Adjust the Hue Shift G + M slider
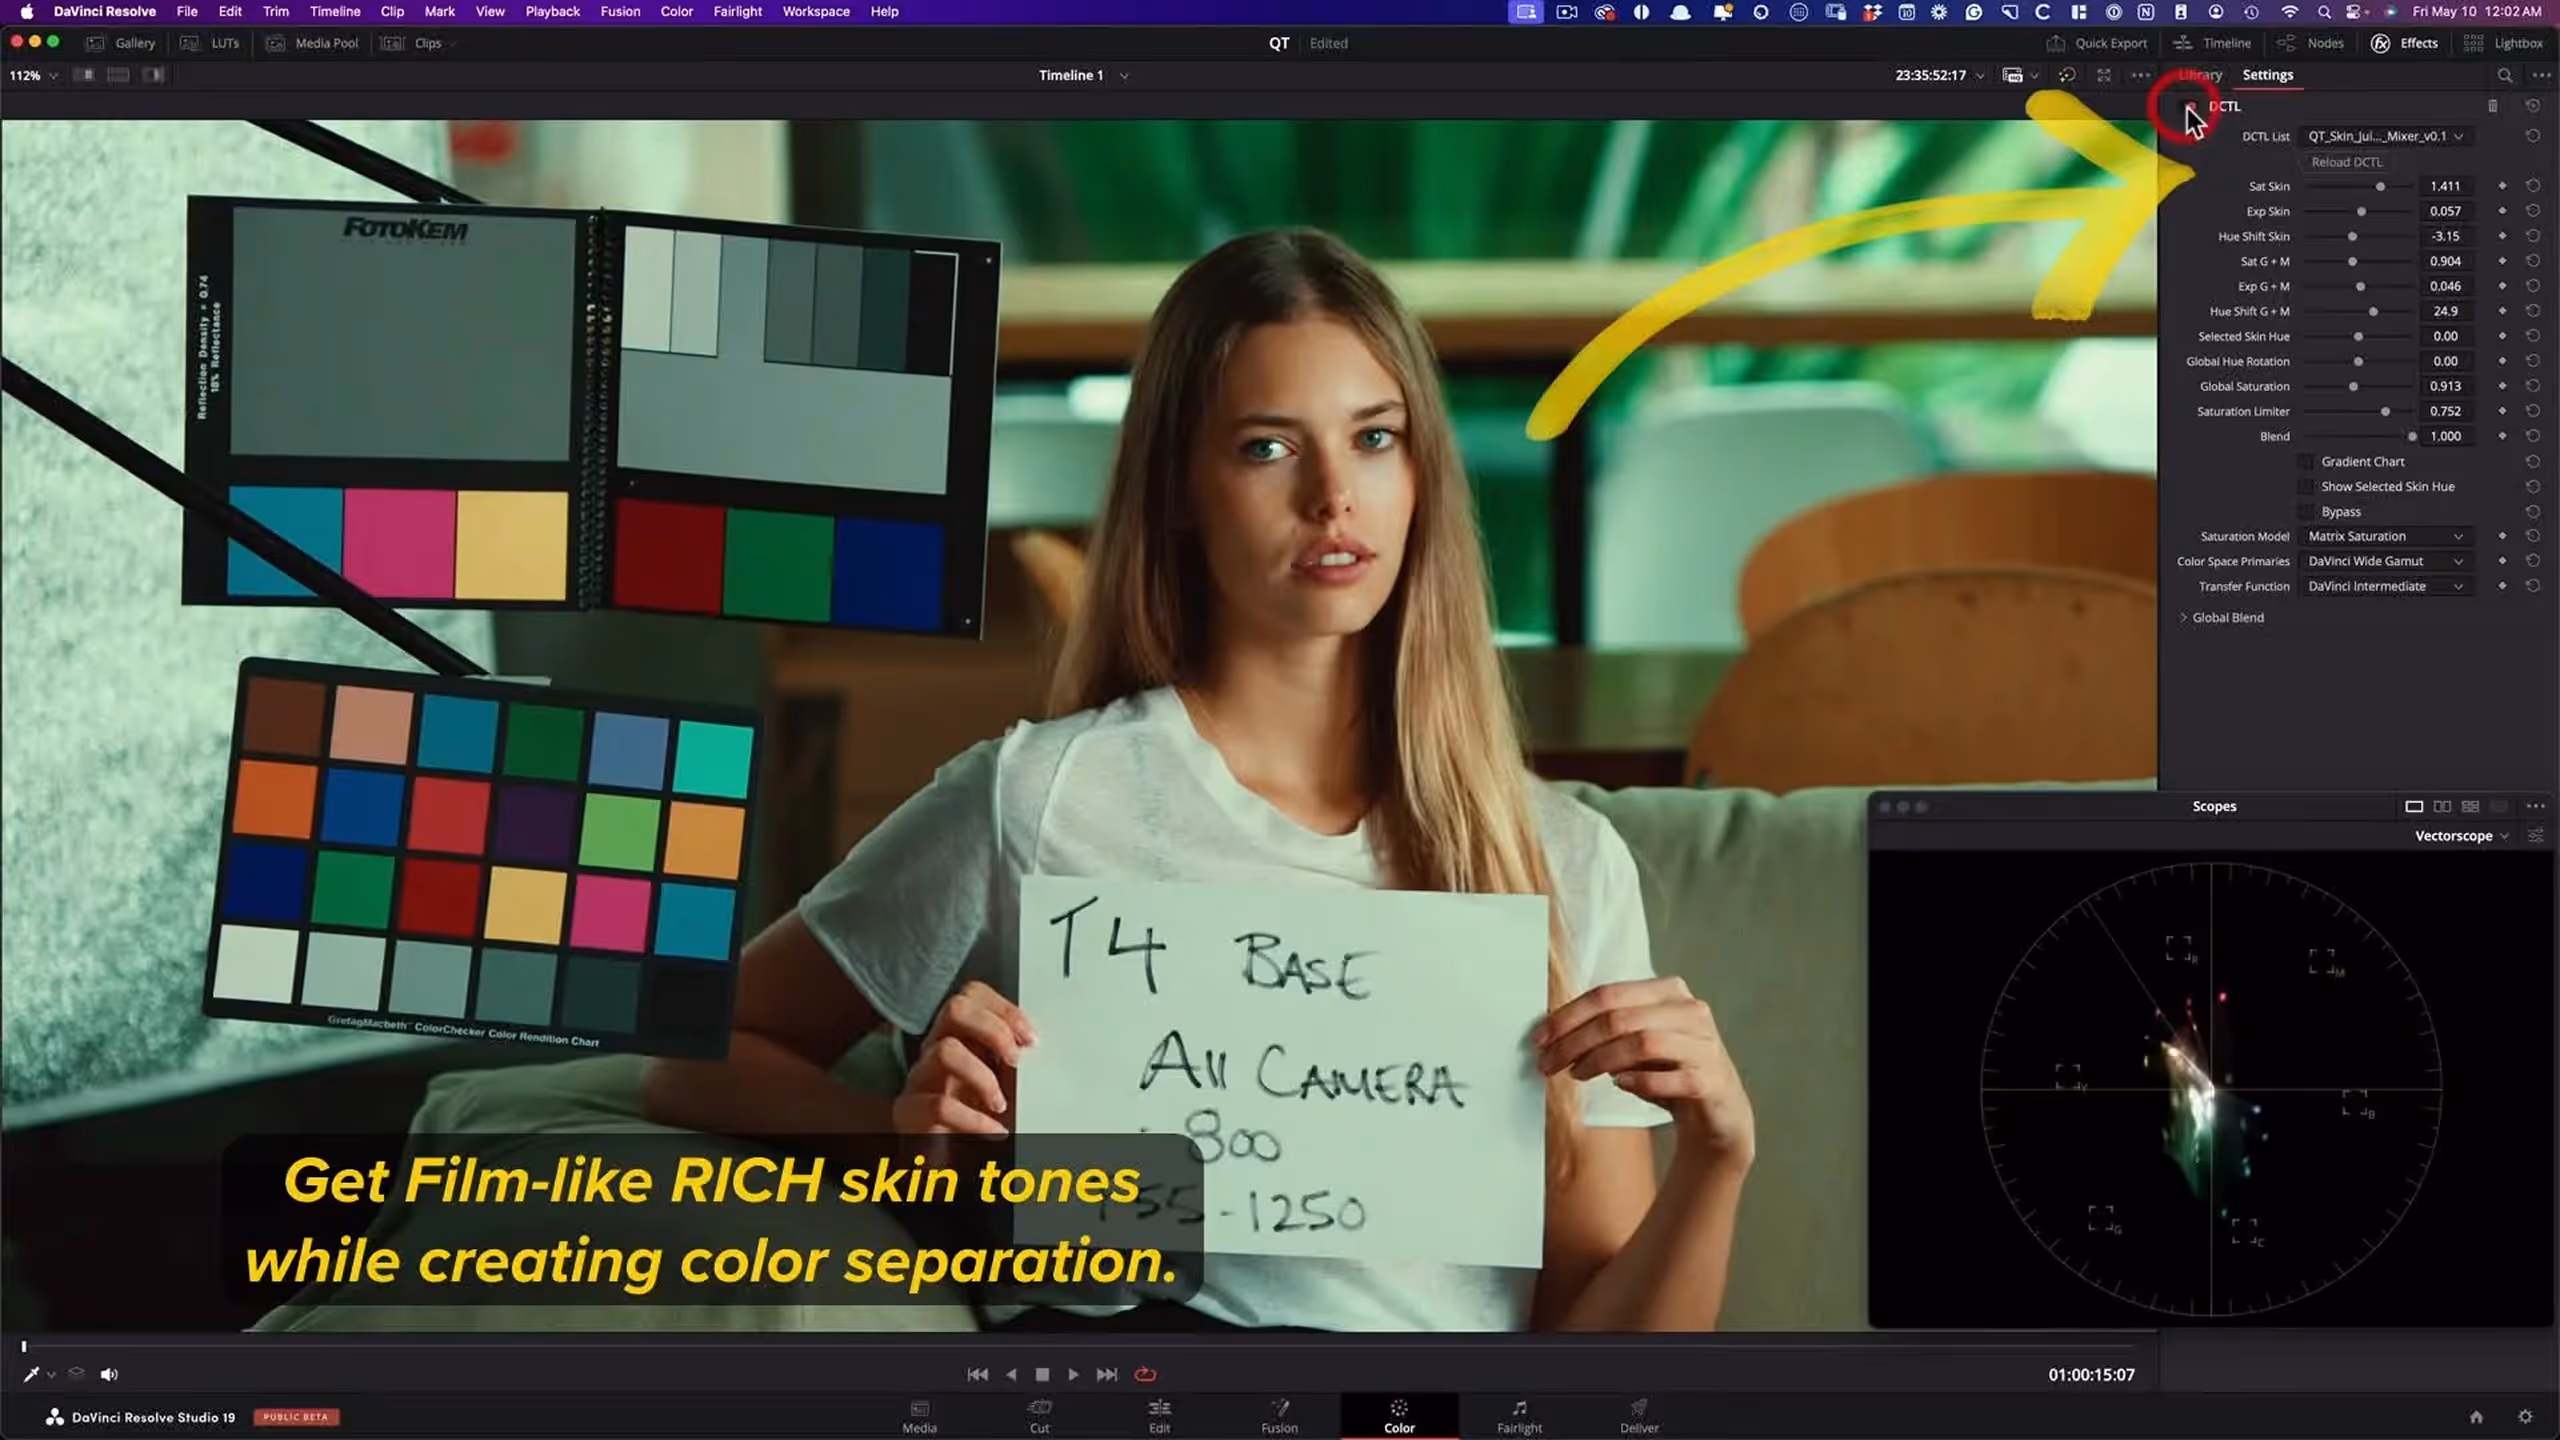The image size is (2560, 1440). tap(2373, 311)
